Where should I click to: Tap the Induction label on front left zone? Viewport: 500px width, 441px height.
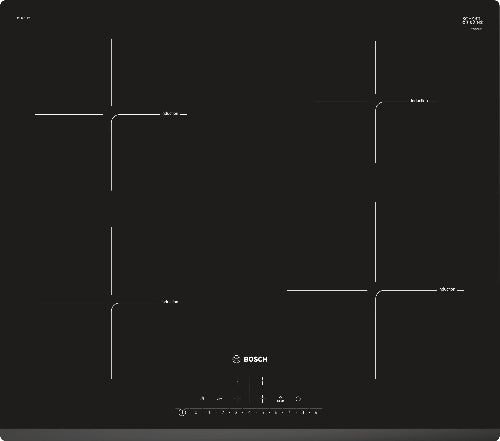click(x=171, y=302)
